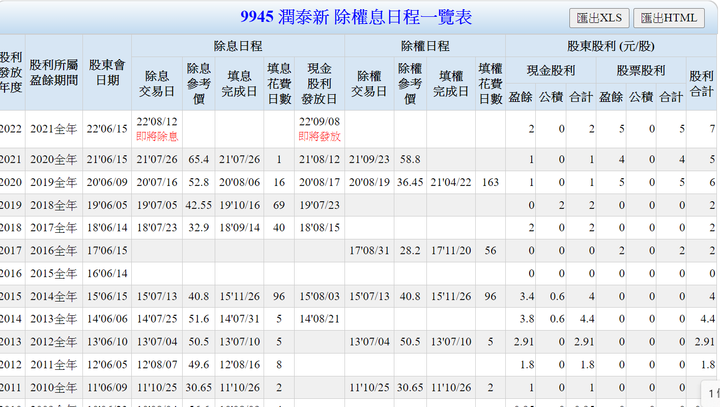Click the 除息交易日 column header
Image resolution: width=720 pixels, height=407 pixels.
click(157, 84)
